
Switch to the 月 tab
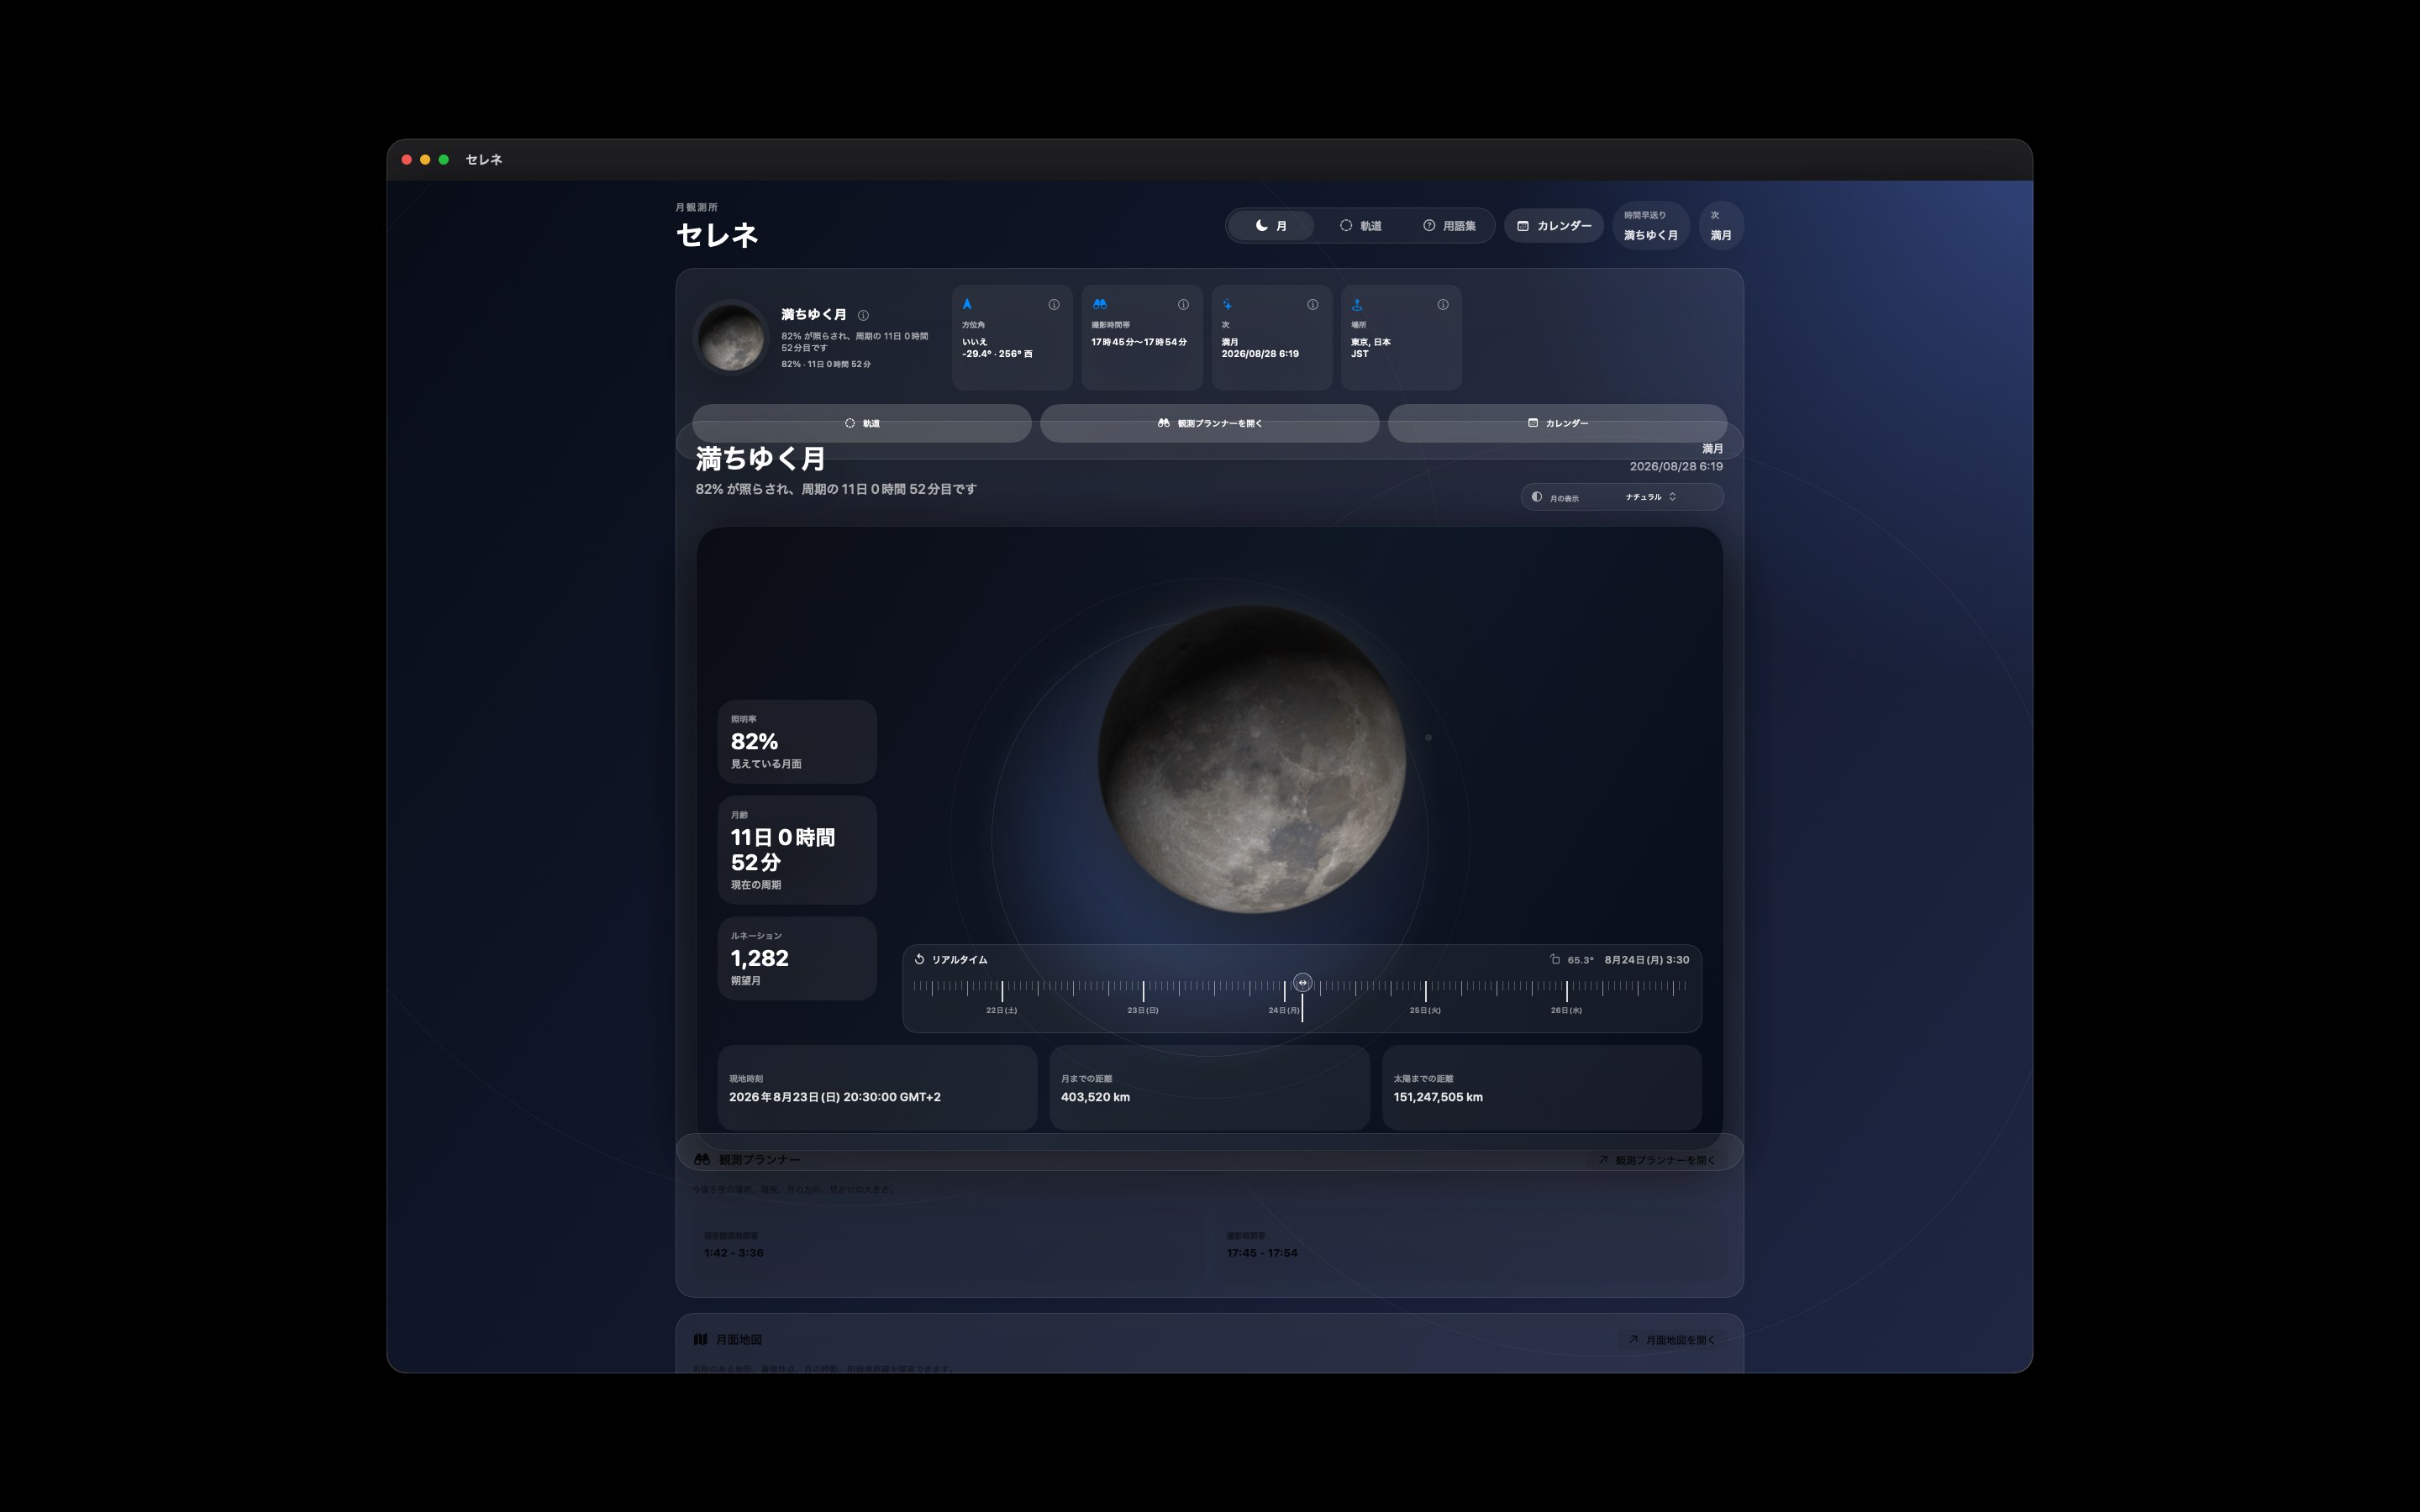coord(1271,226)
